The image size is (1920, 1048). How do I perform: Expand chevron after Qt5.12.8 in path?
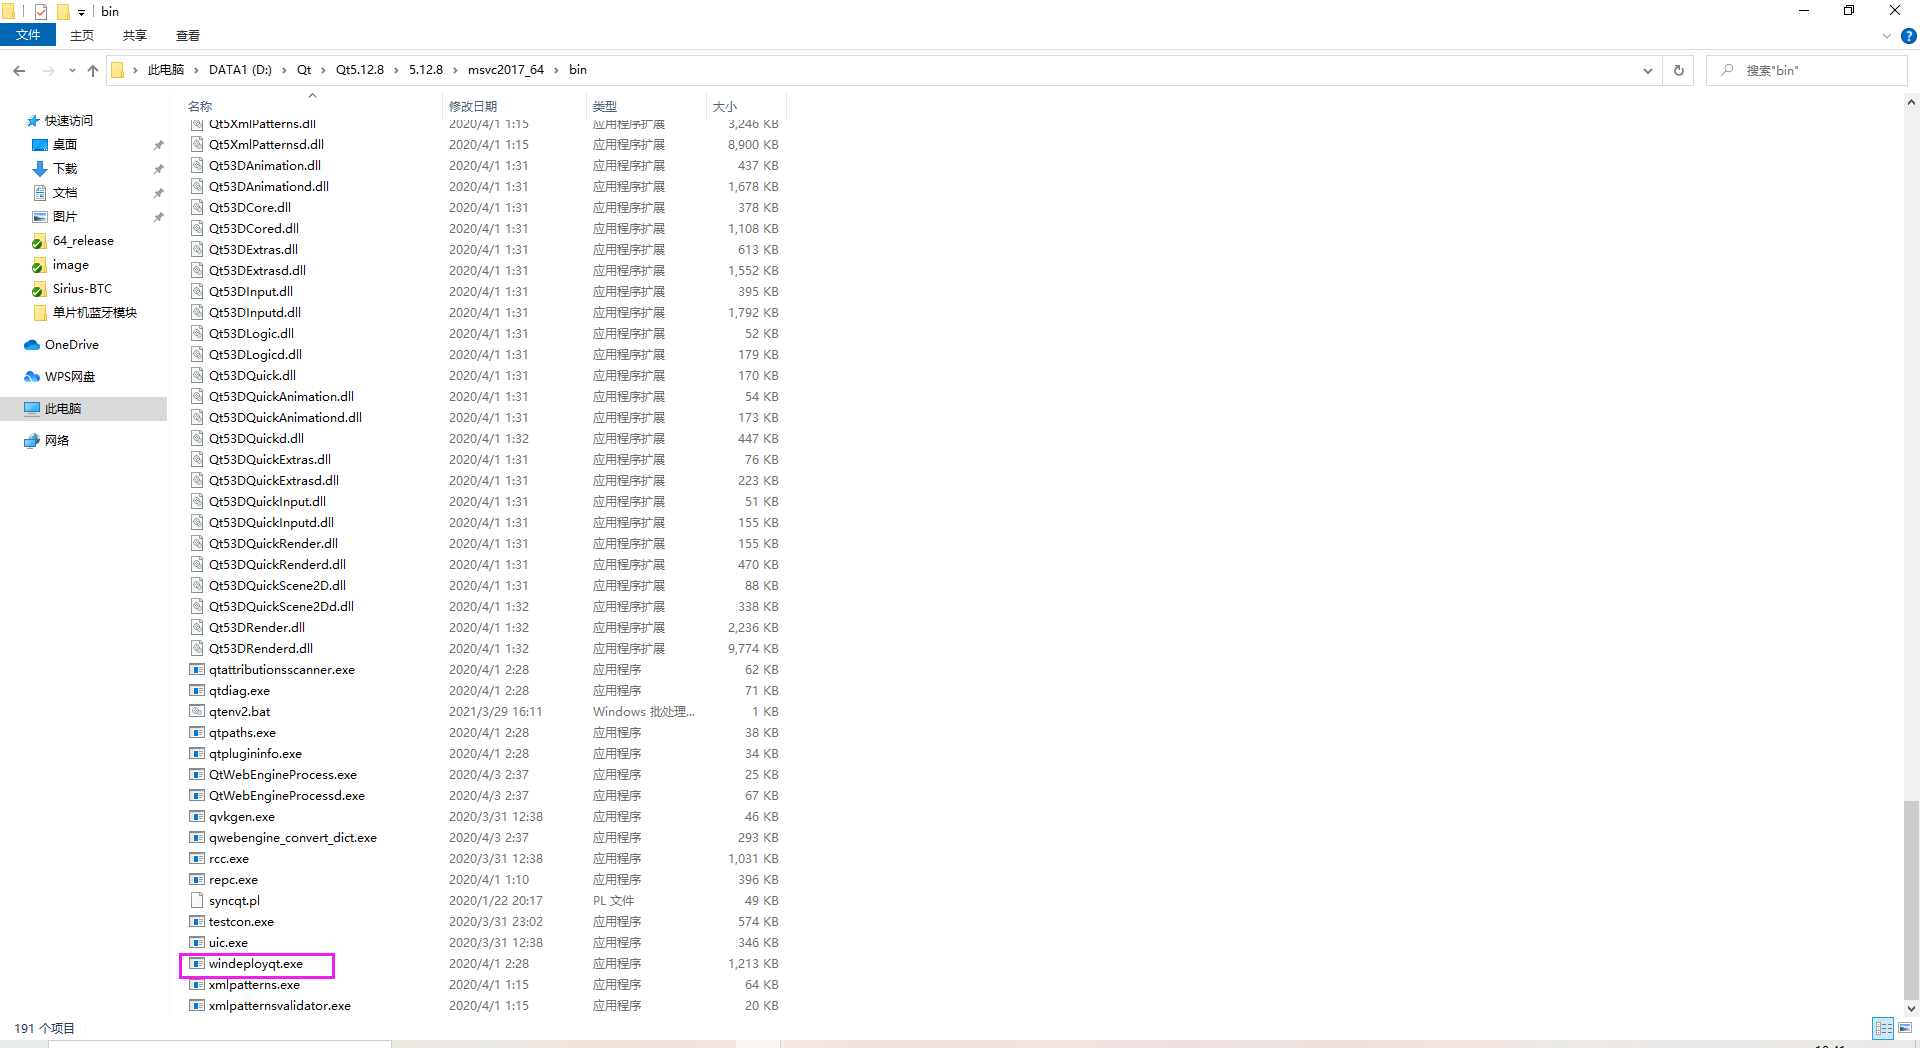pyautogui.click(x=396, y=70)
